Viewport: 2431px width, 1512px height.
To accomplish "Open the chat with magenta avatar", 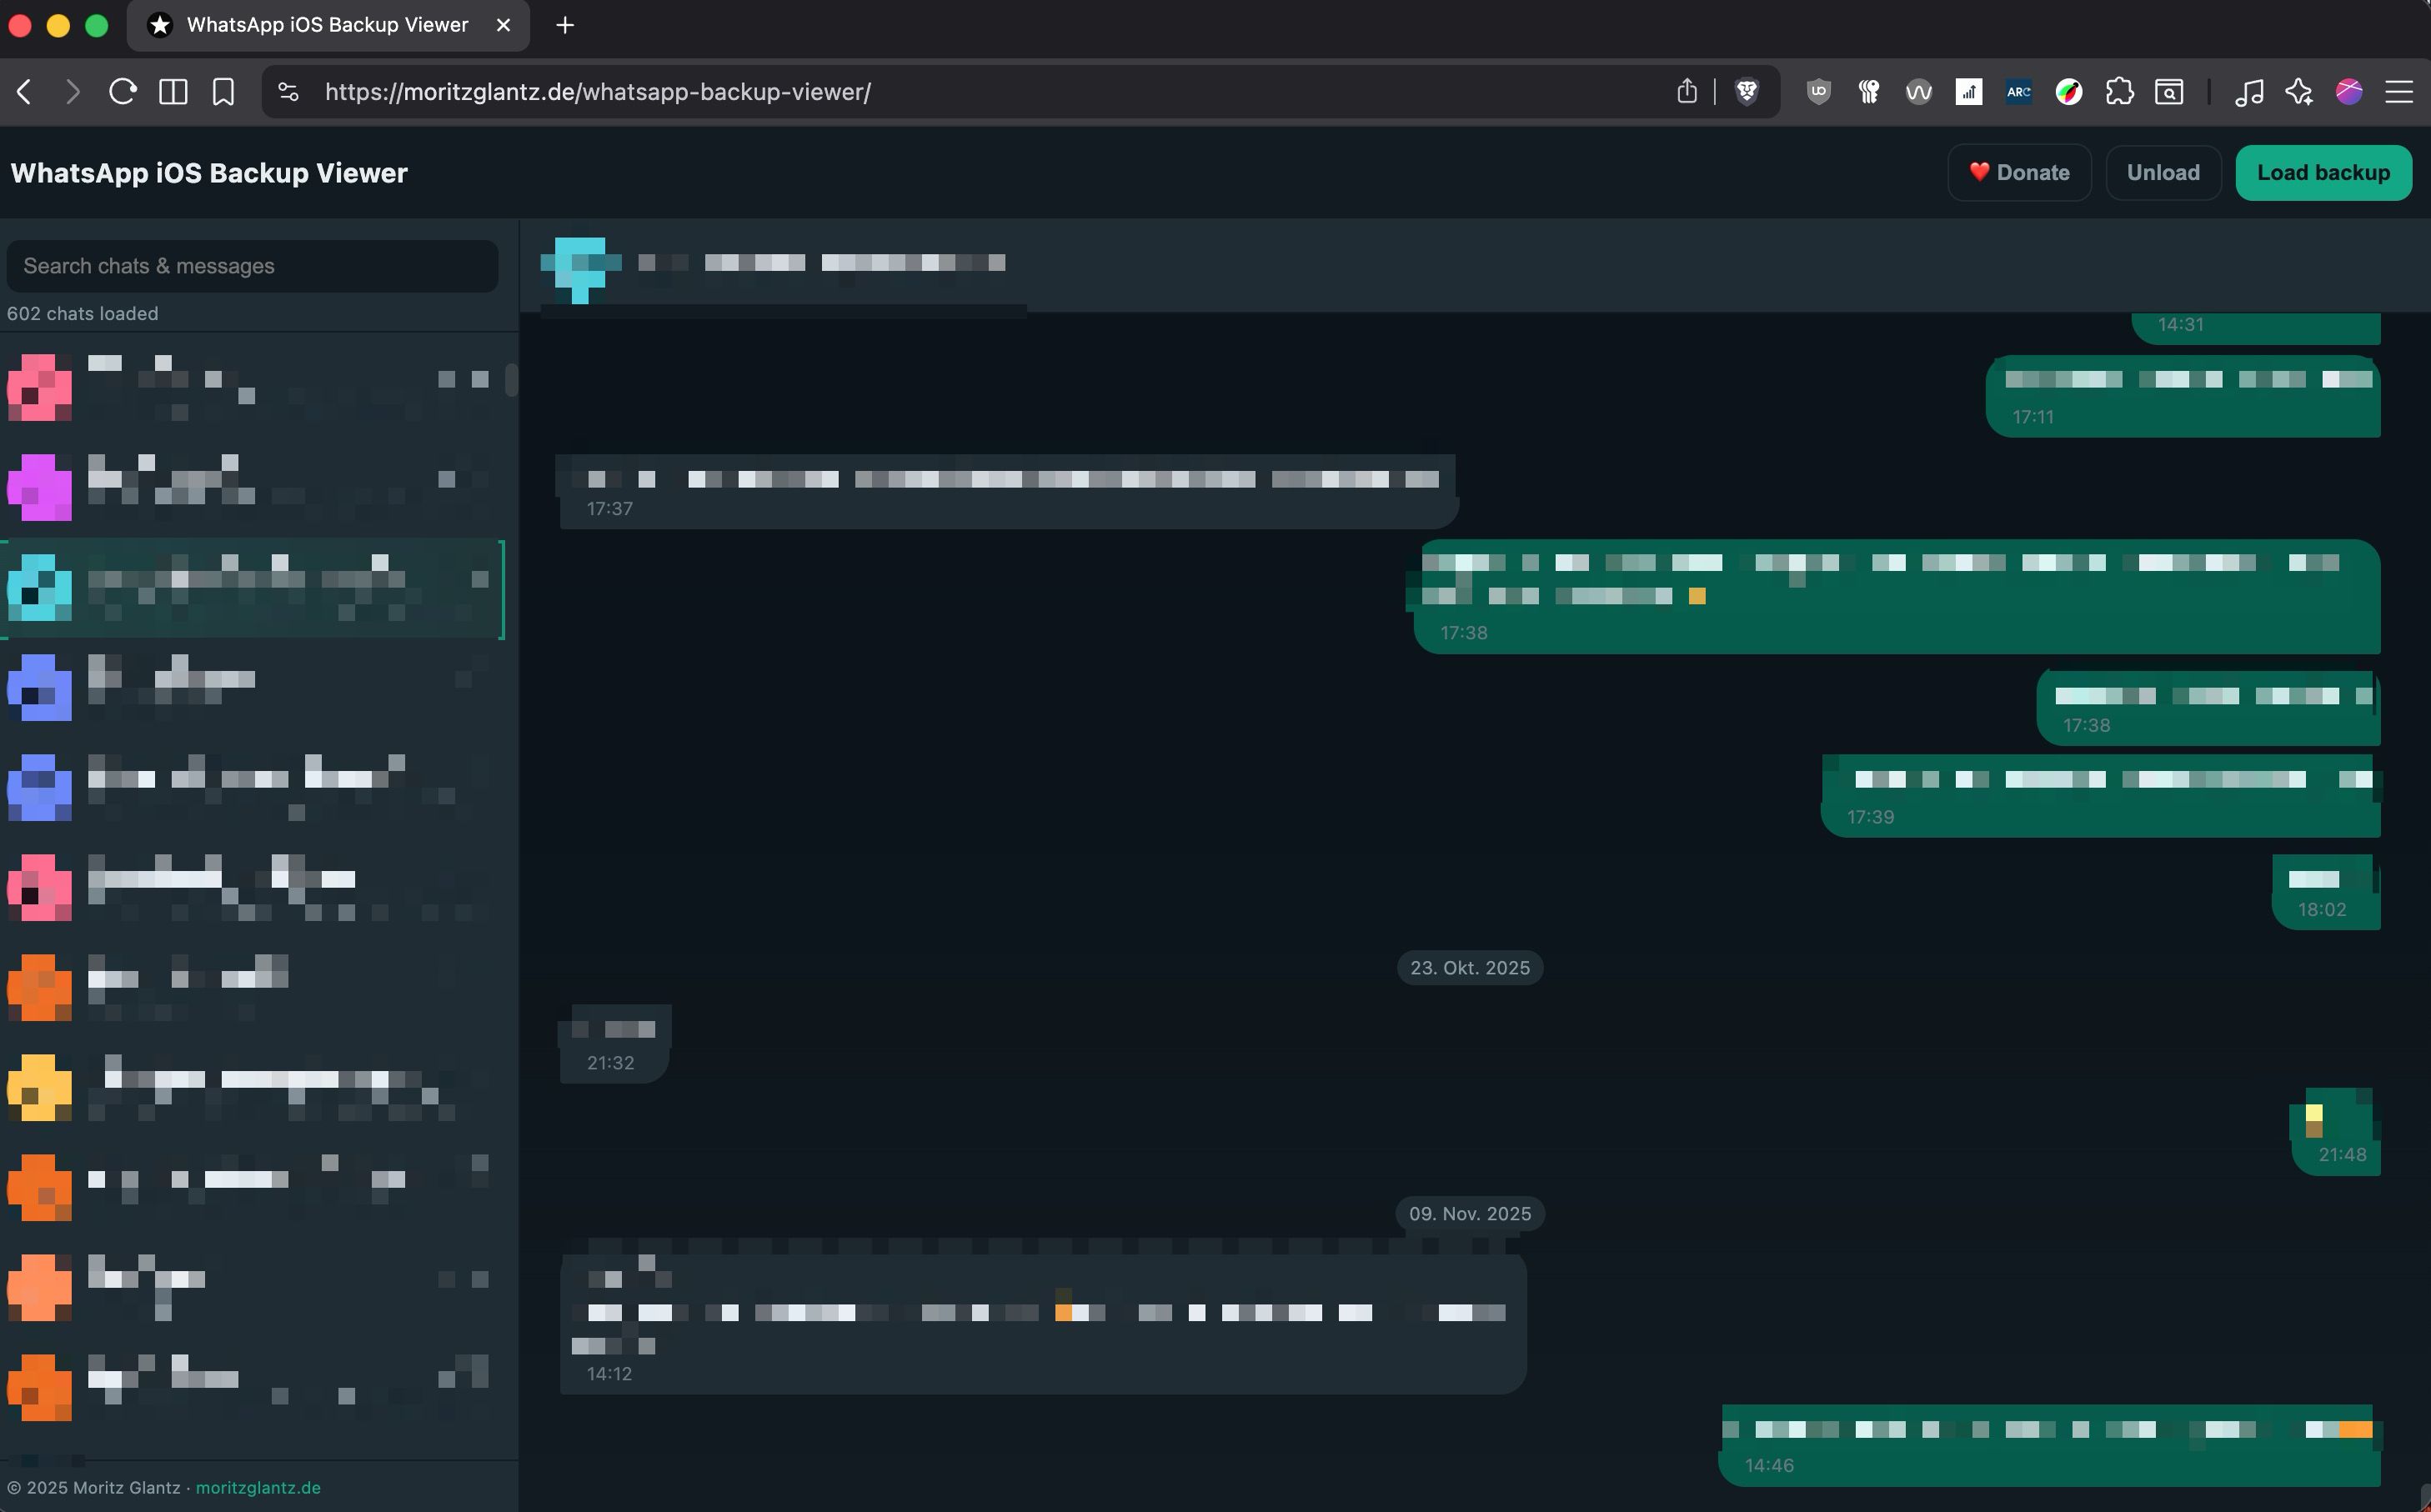I will click(252, 488).
